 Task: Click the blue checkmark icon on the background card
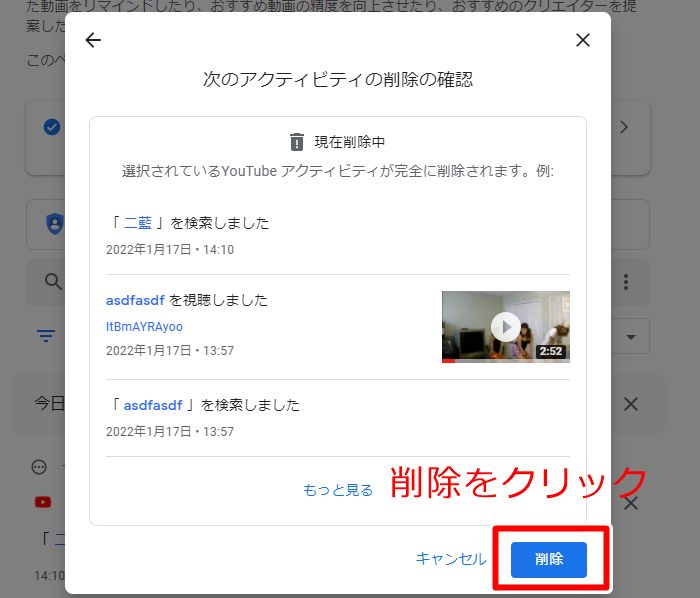point(52,127)
